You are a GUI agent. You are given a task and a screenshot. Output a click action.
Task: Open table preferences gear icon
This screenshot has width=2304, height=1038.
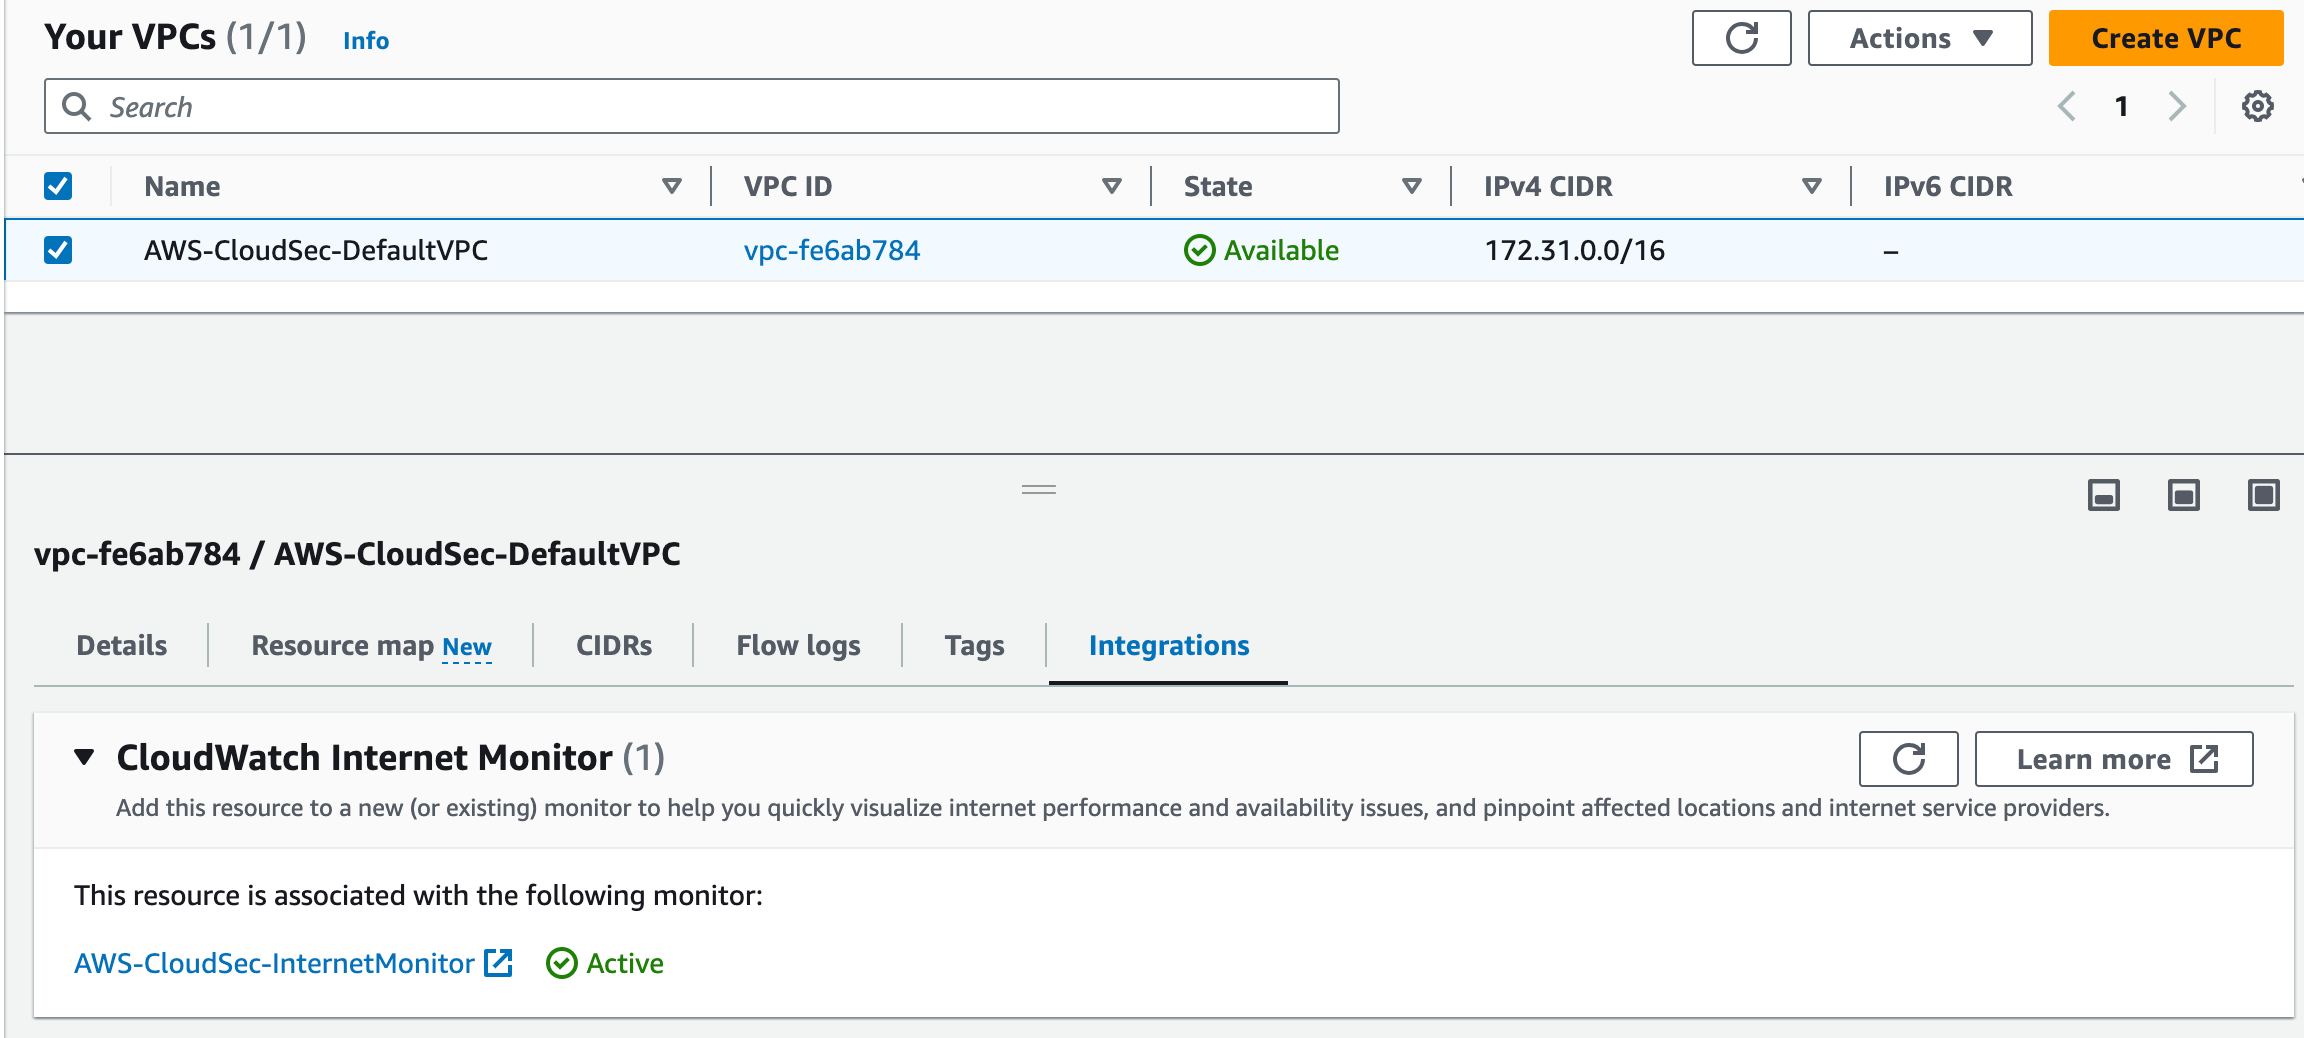(x=2257, y=106)
